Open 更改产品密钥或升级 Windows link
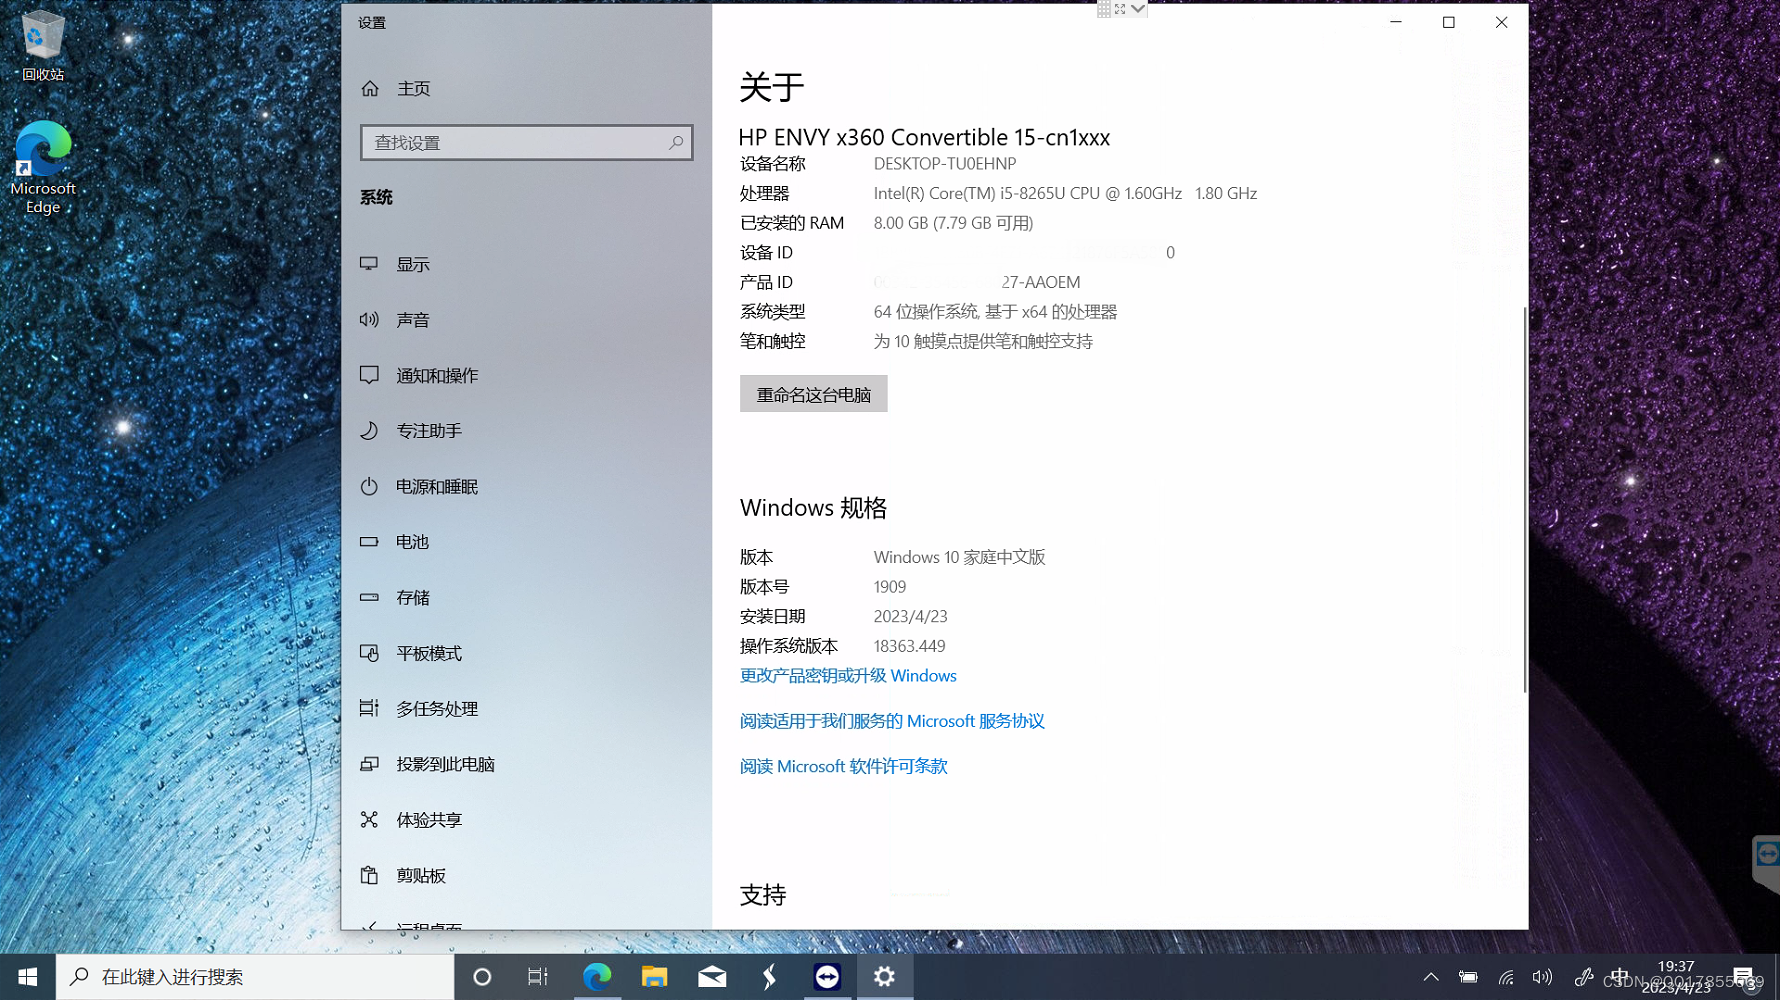The width and height of the screenshot is (1780, 1000). tap(848, 676)
